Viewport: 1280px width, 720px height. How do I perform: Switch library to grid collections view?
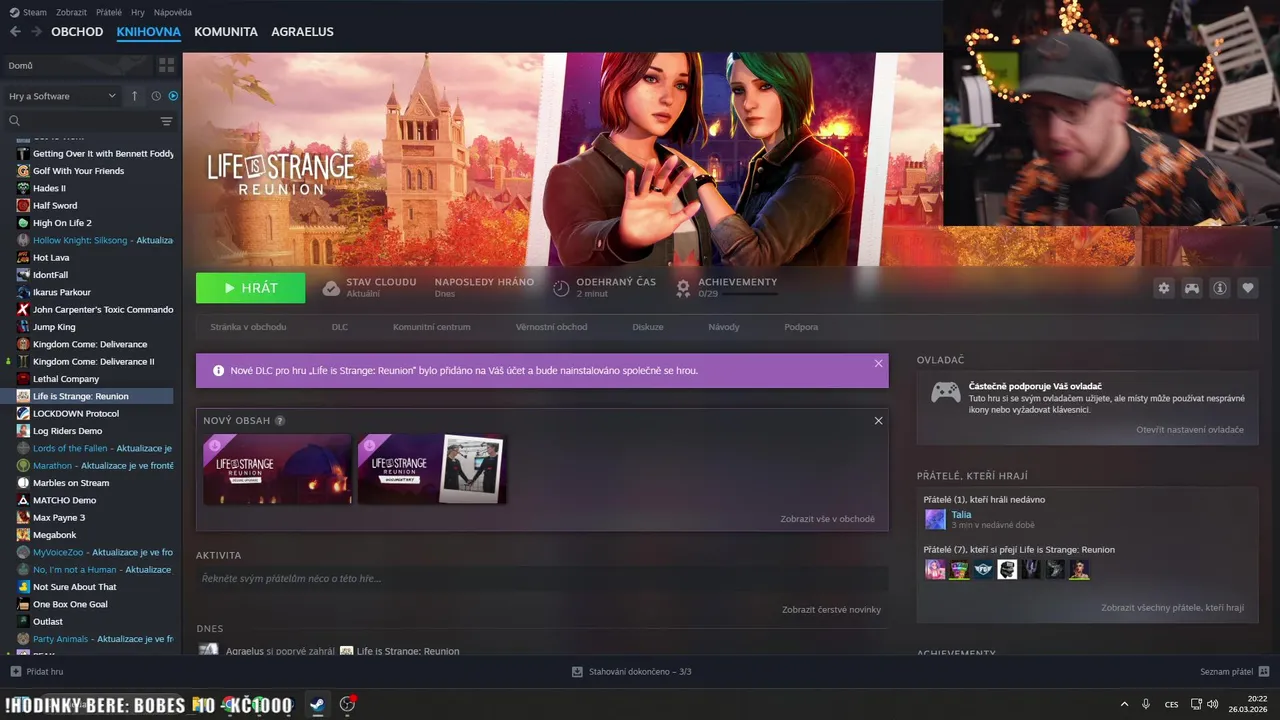coord(166,65)
